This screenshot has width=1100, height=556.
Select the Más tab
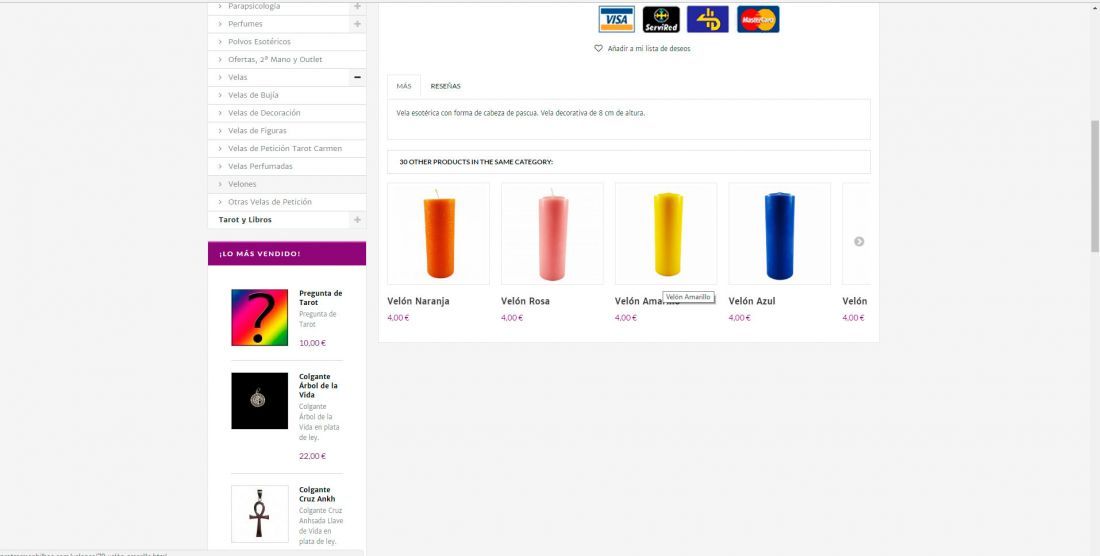[x=404, y=86]
